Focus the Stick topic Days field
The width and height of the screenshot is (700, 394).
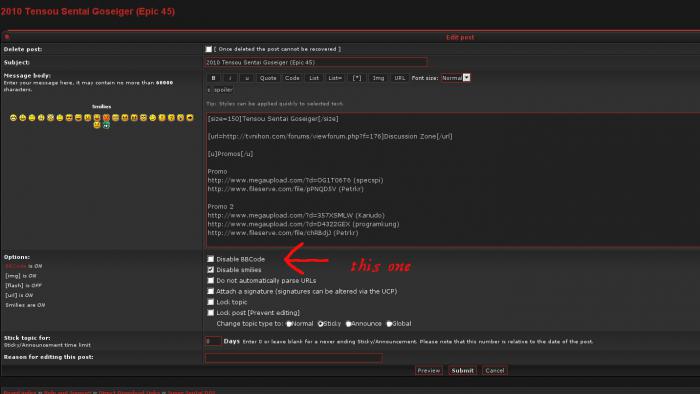213,341
